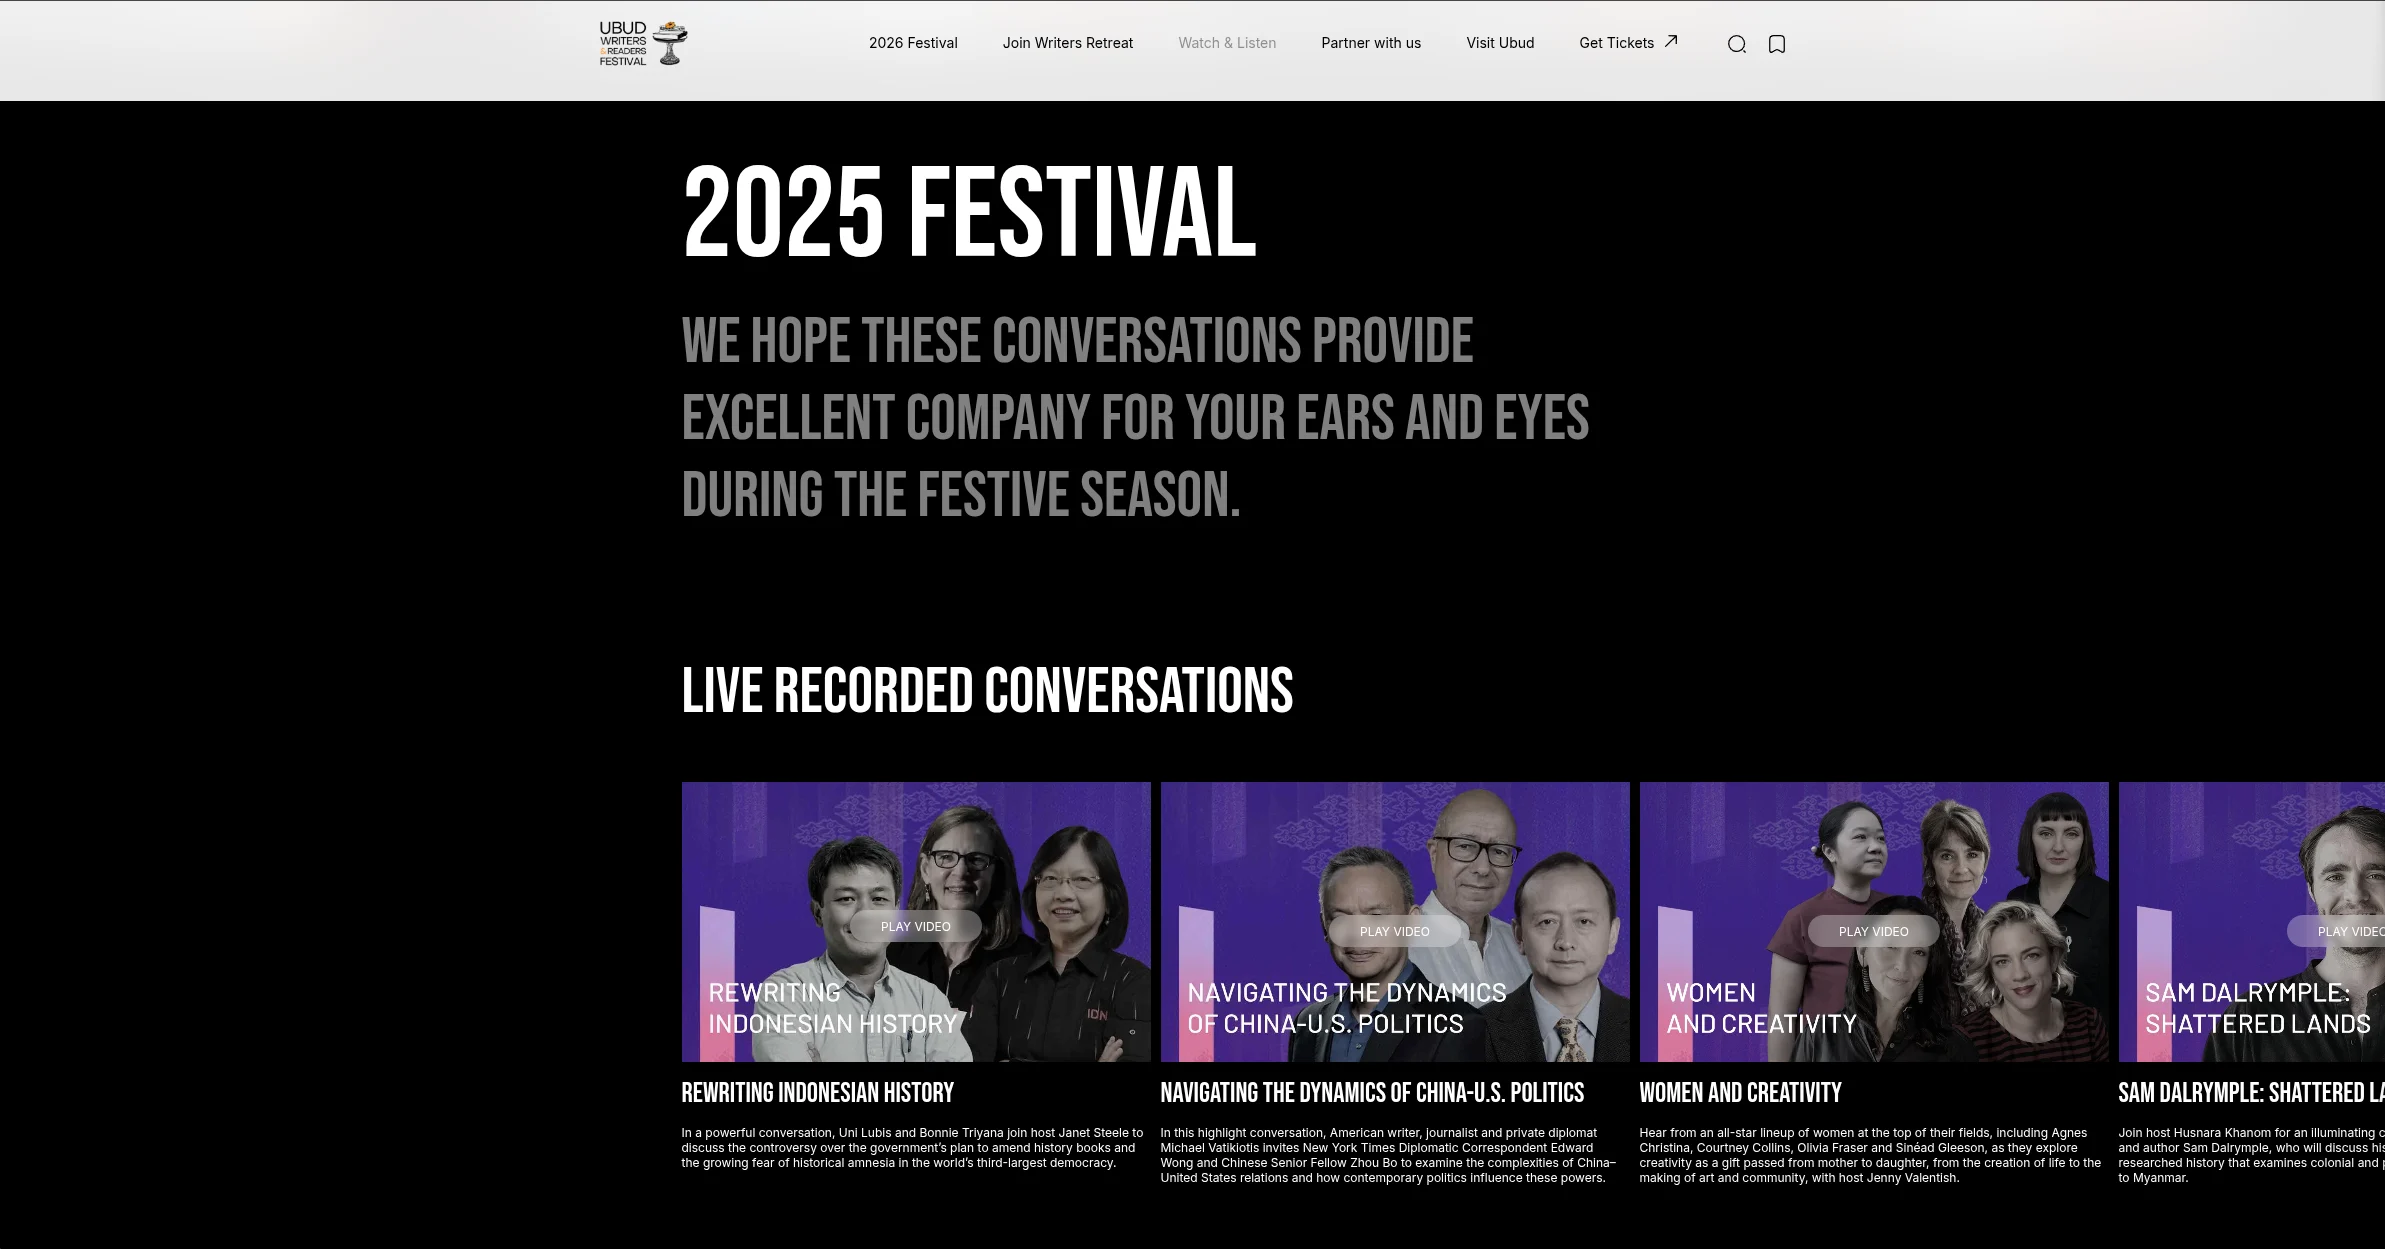Go to the Visit Ubud page
Screen dimensions: 2385x1249
1500,43
